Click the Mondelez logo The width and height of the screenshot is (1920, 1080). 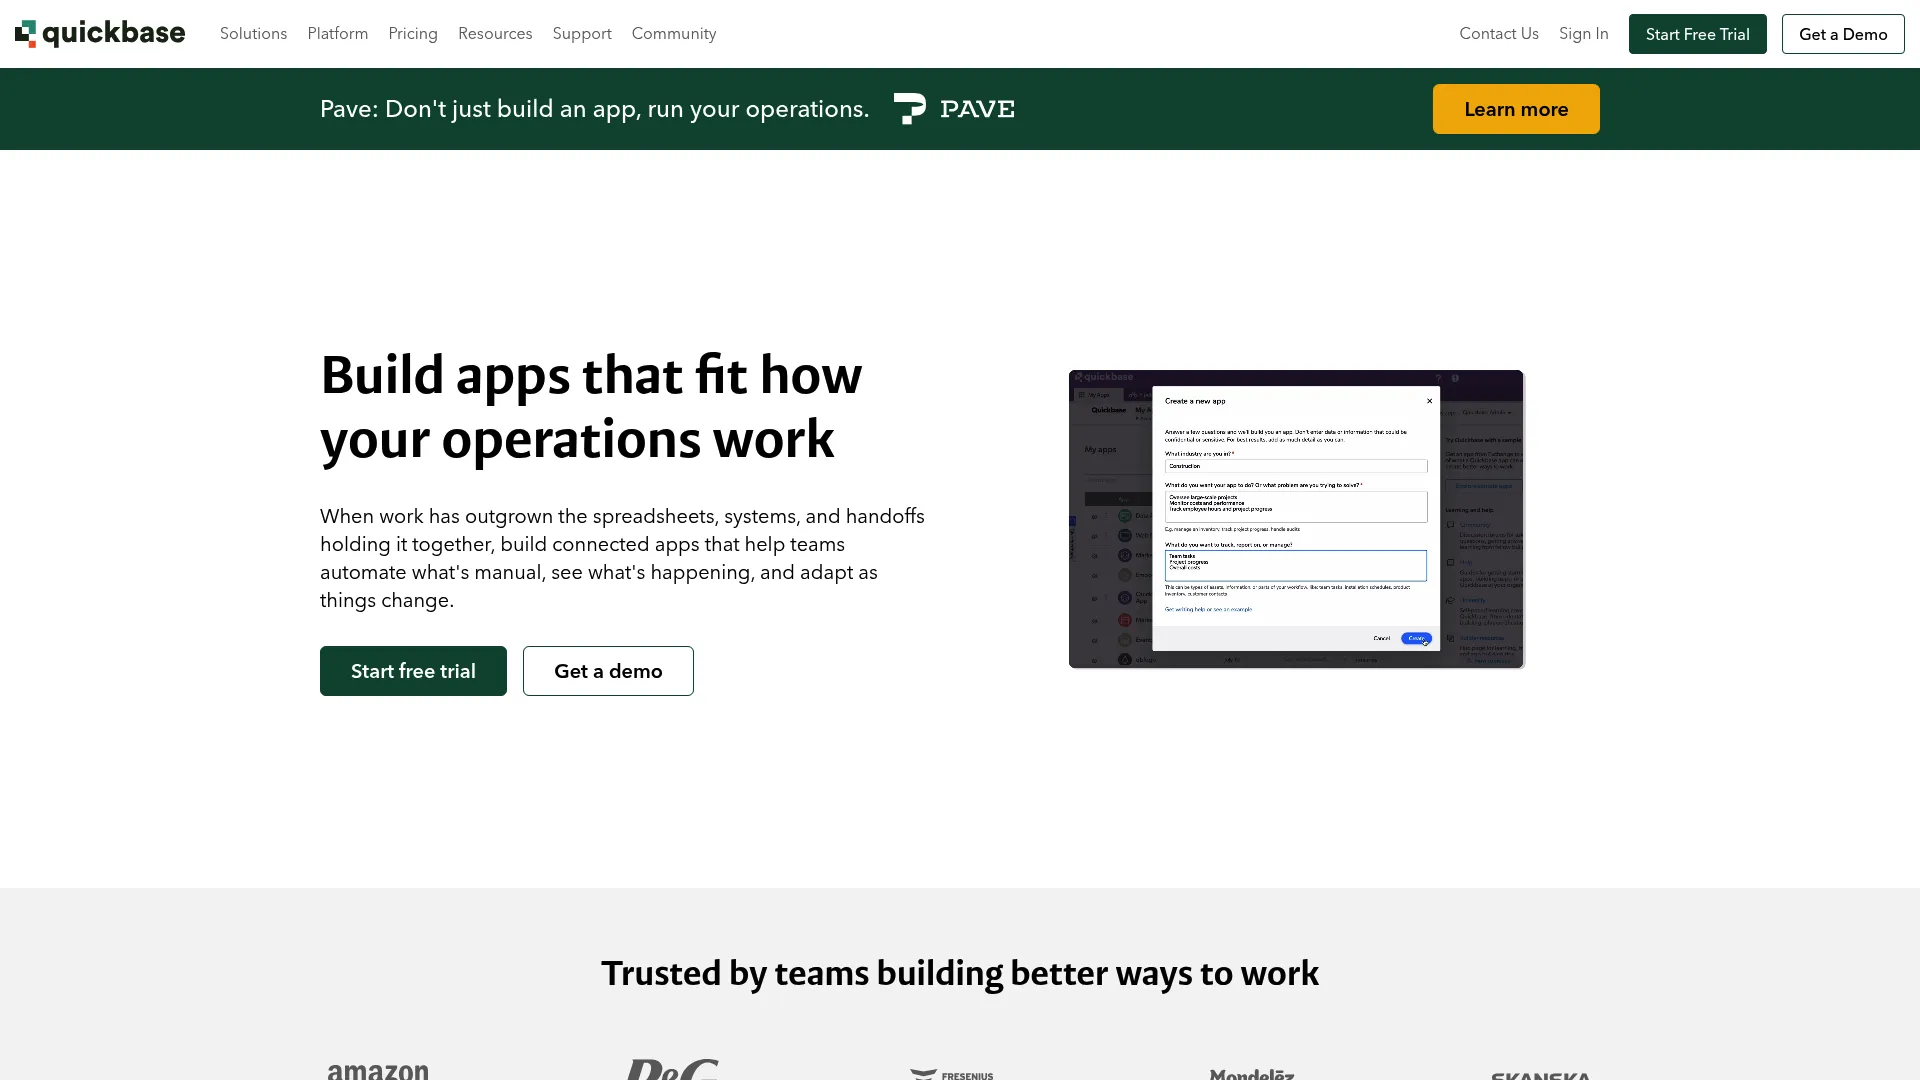pyautogui.click(x=1252, y=1074)
